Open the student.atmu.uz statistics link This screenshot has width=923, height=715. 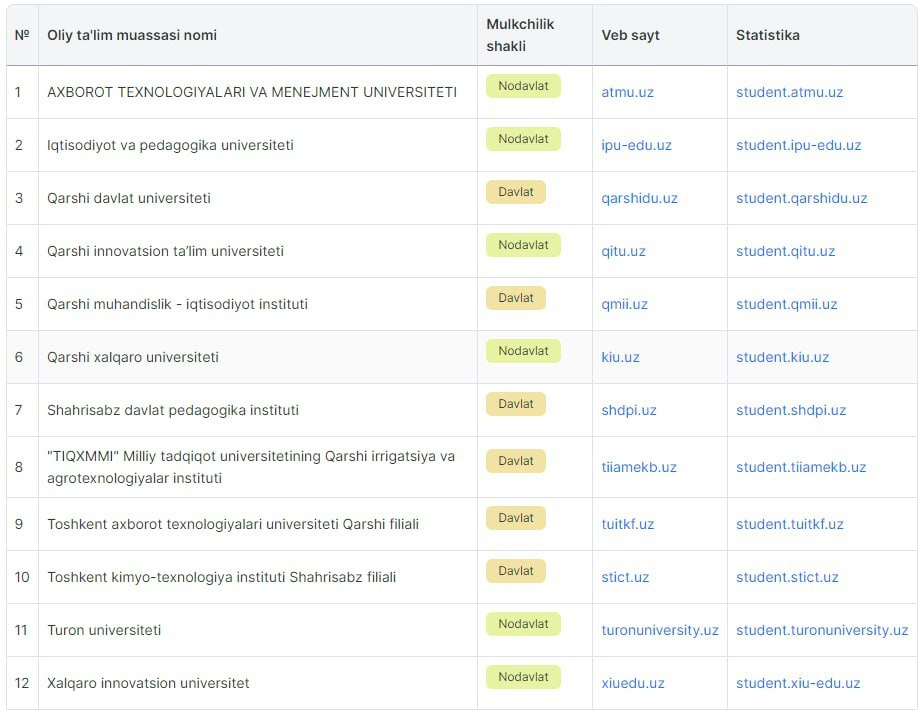(x=789, y=92)
